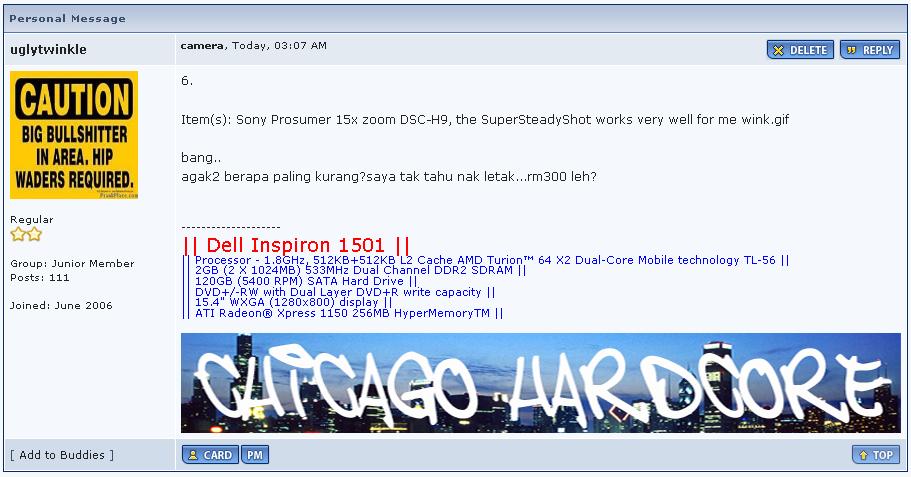Click the 'Personal Message' header text
This screenshot has width=911, height=477.
pos(67,19)
